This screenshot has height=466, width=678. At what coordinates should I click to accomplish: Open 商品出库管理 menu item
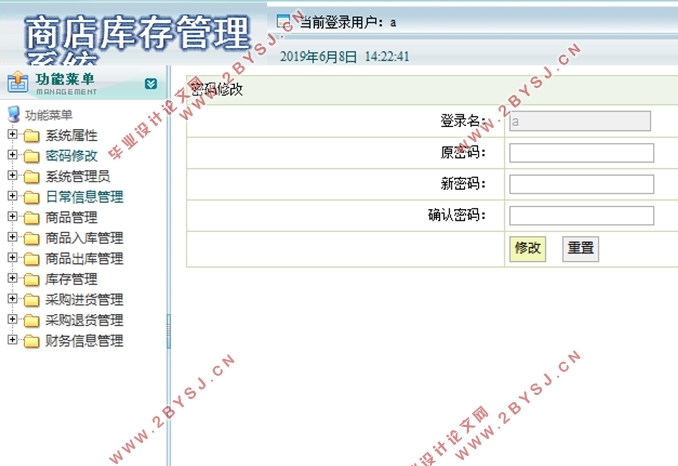click(x=84, y=259)
